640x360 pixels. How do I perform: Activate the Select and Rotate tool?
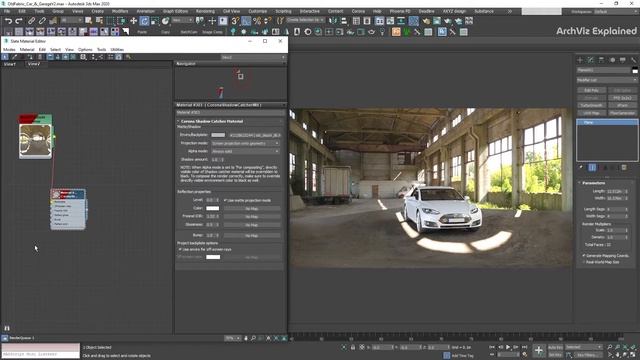(x=144, y=21)
